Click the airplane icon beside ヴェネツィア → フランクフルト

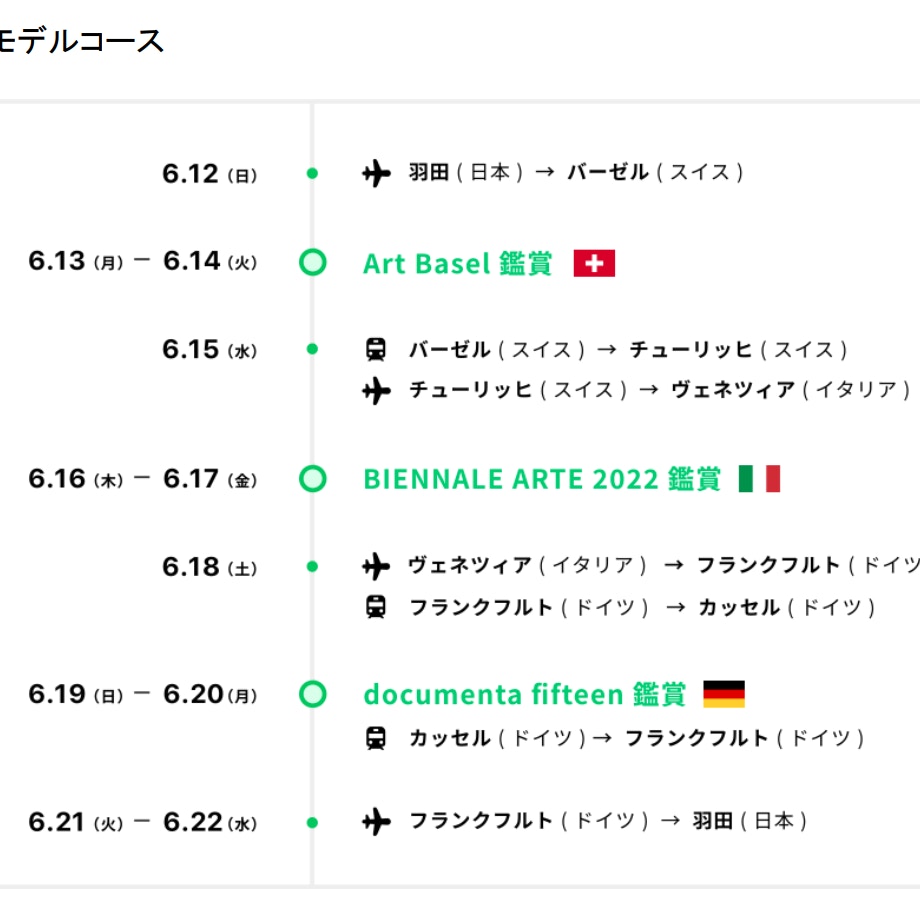(x=376, y=567)
